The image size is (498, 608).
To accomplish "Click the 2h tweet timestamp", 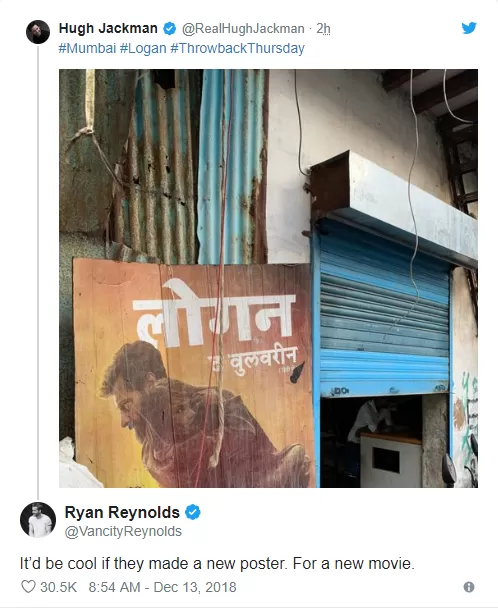I will pyautogui.click(x=323, y=29).
